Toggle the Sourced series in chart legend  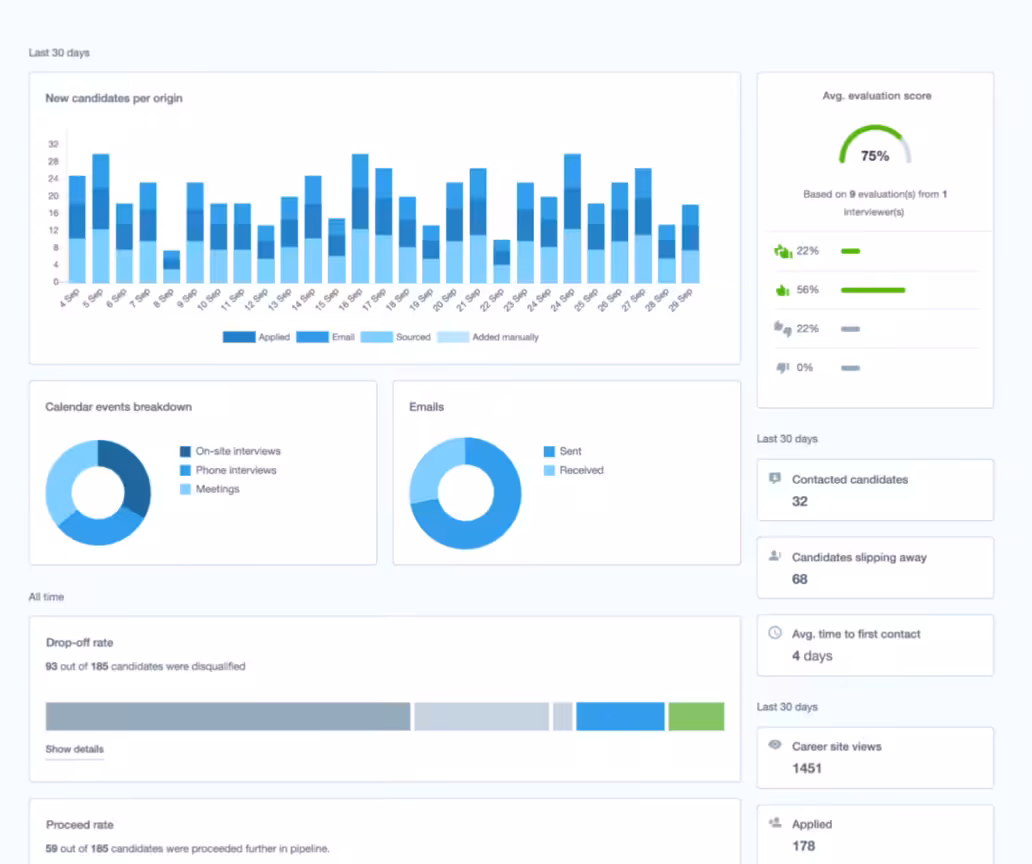click(396, 337)
